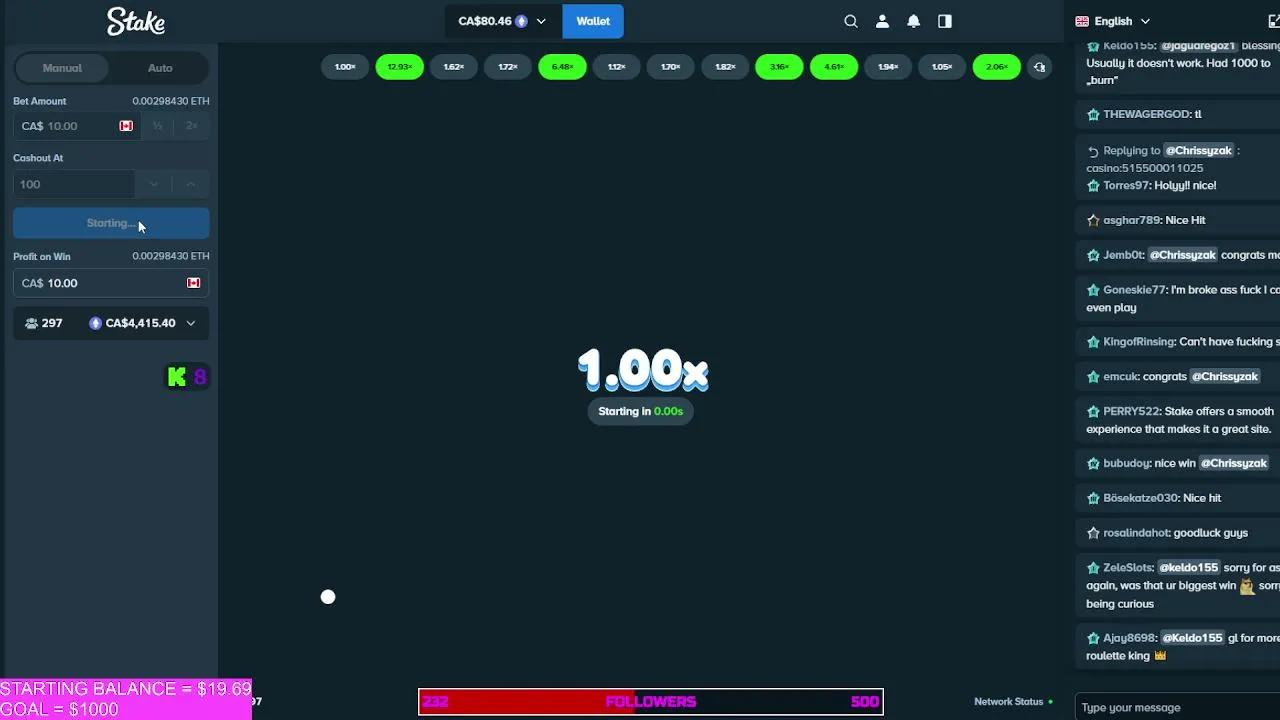This screenshot has width=1280, height=720.
Task: Click the Canada flag in Bet Amount
Action: (x=126, y=126)
